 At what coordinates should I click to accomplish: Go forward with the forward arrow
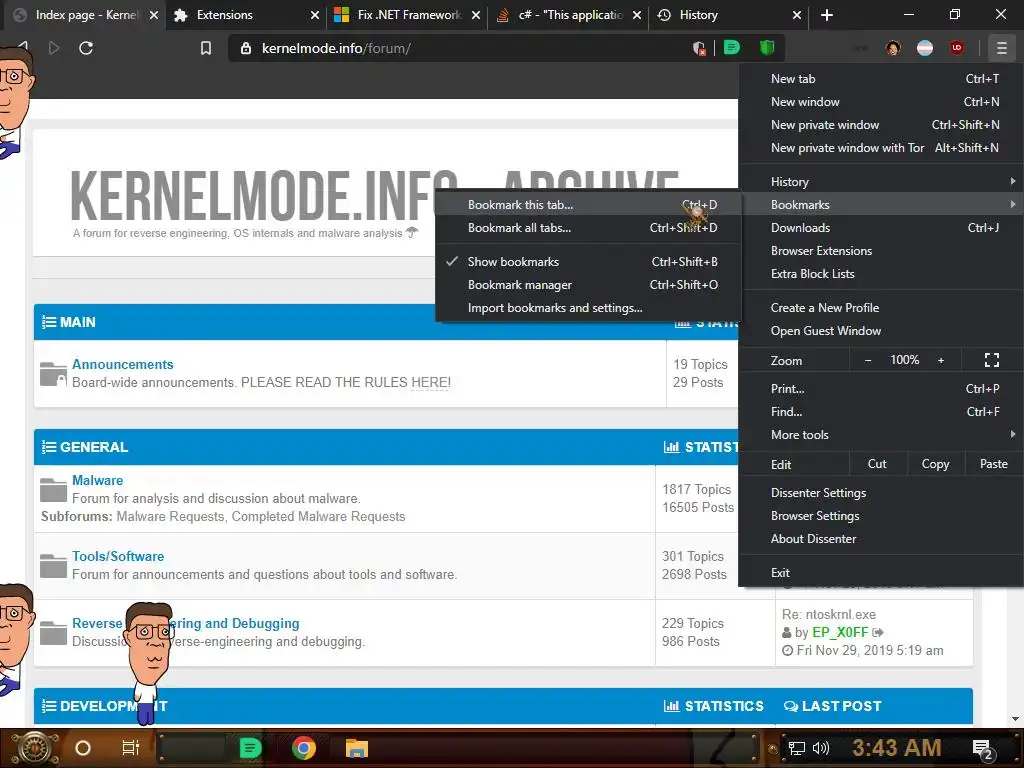[x=54, y=48]
